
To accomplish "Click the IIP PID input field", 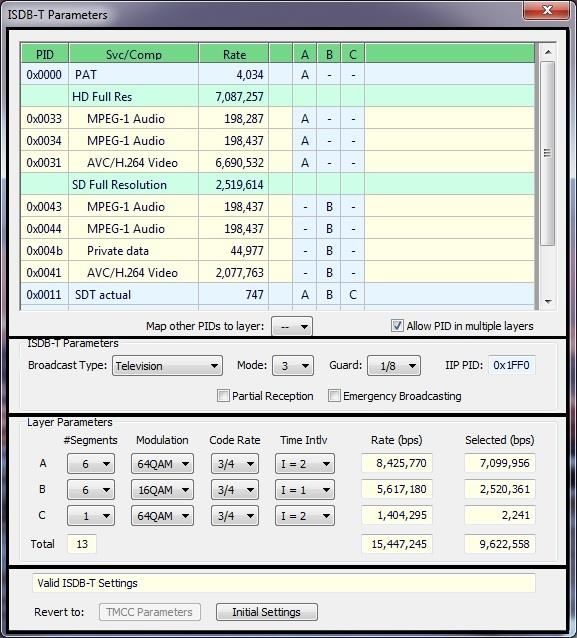I will tap(511, 365).
